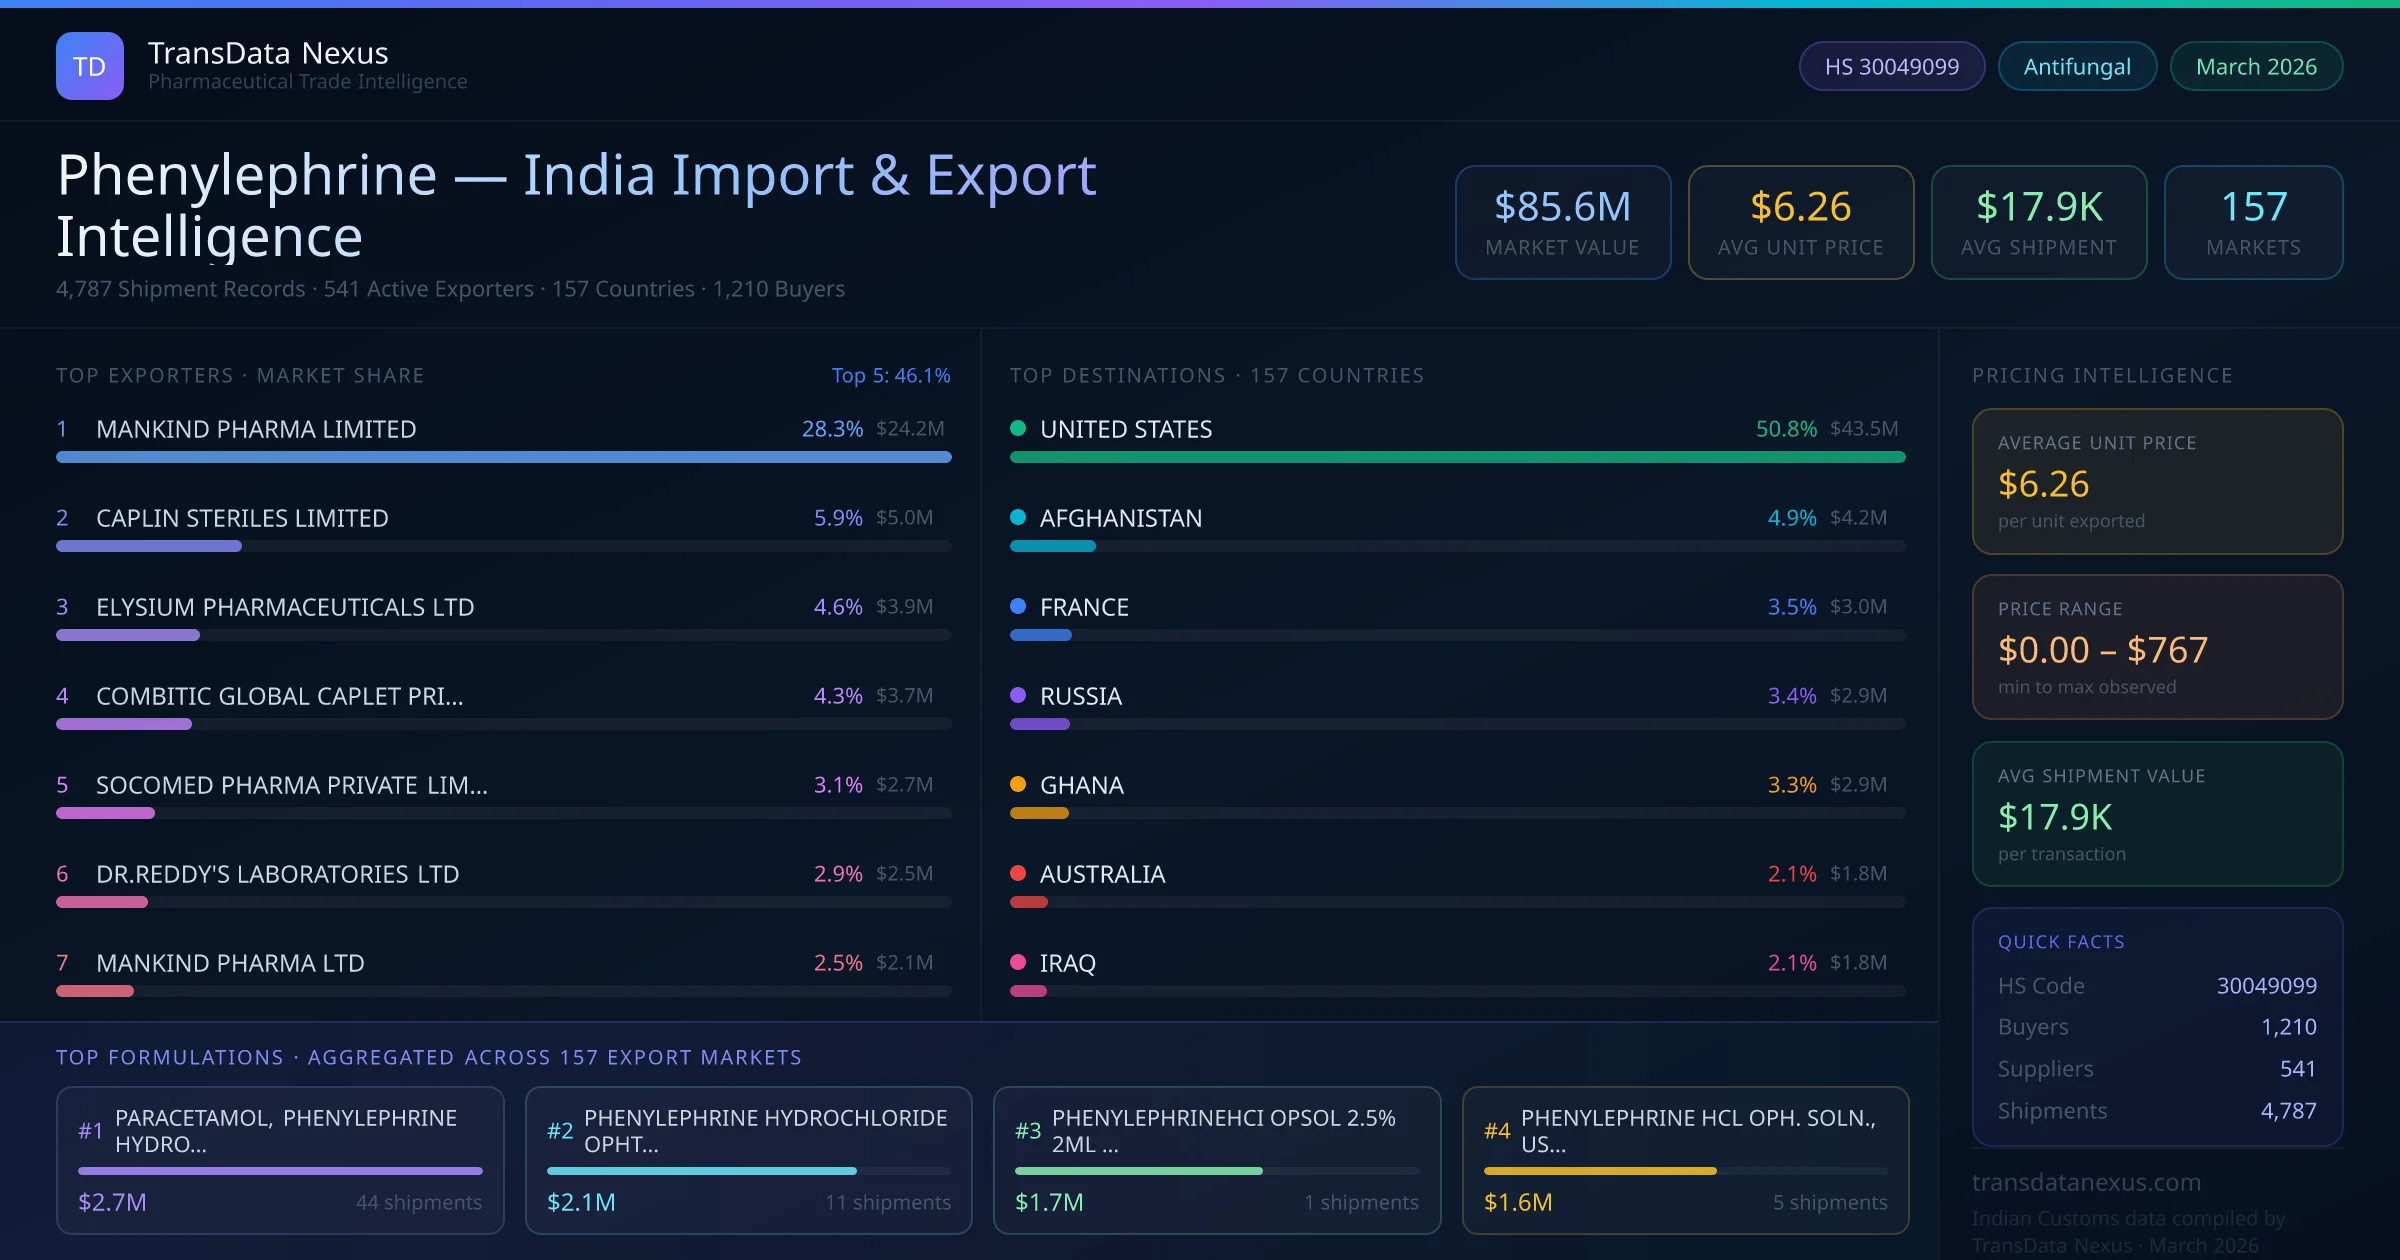Click the Price Range $0.00 – $767 card
Screen dimensions: 2400x1260
(x=2157, y=647)
